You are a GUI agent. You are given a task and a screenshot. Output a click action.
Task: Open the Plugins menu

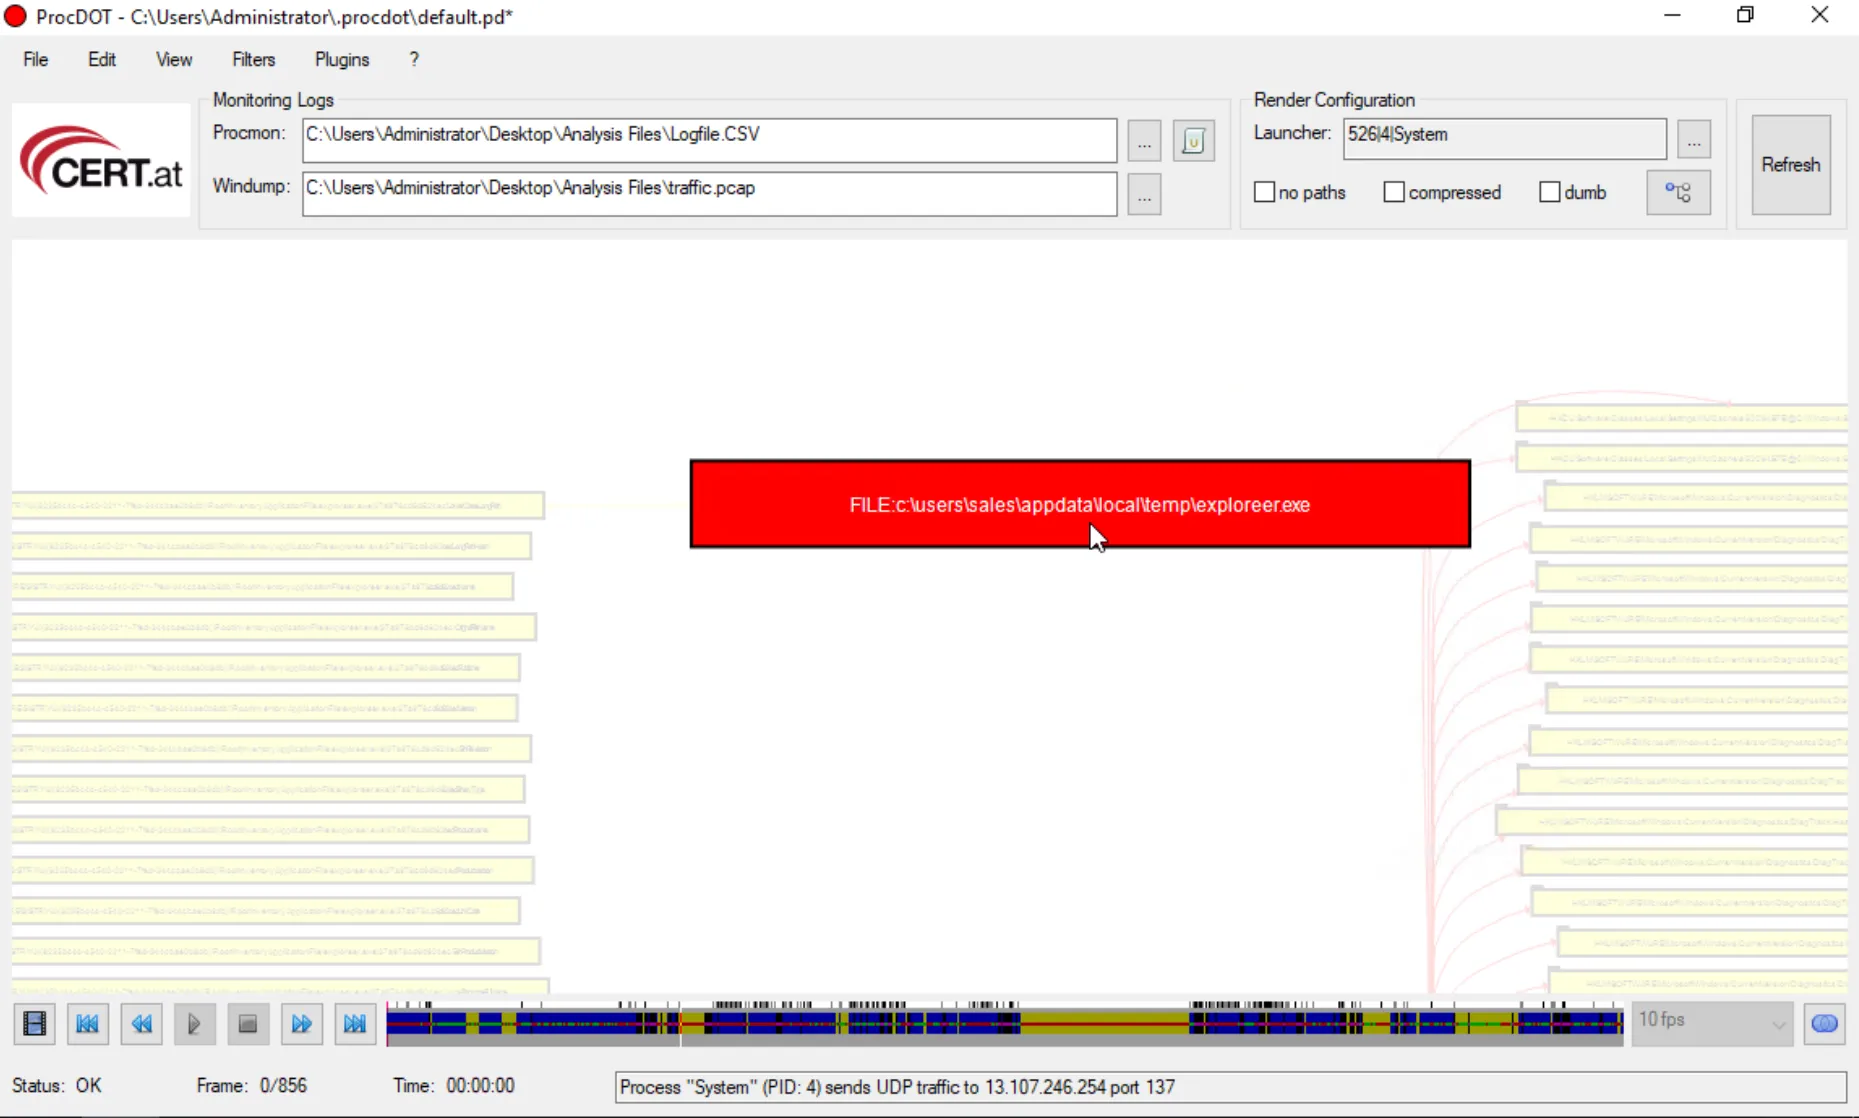pos(342,60)
